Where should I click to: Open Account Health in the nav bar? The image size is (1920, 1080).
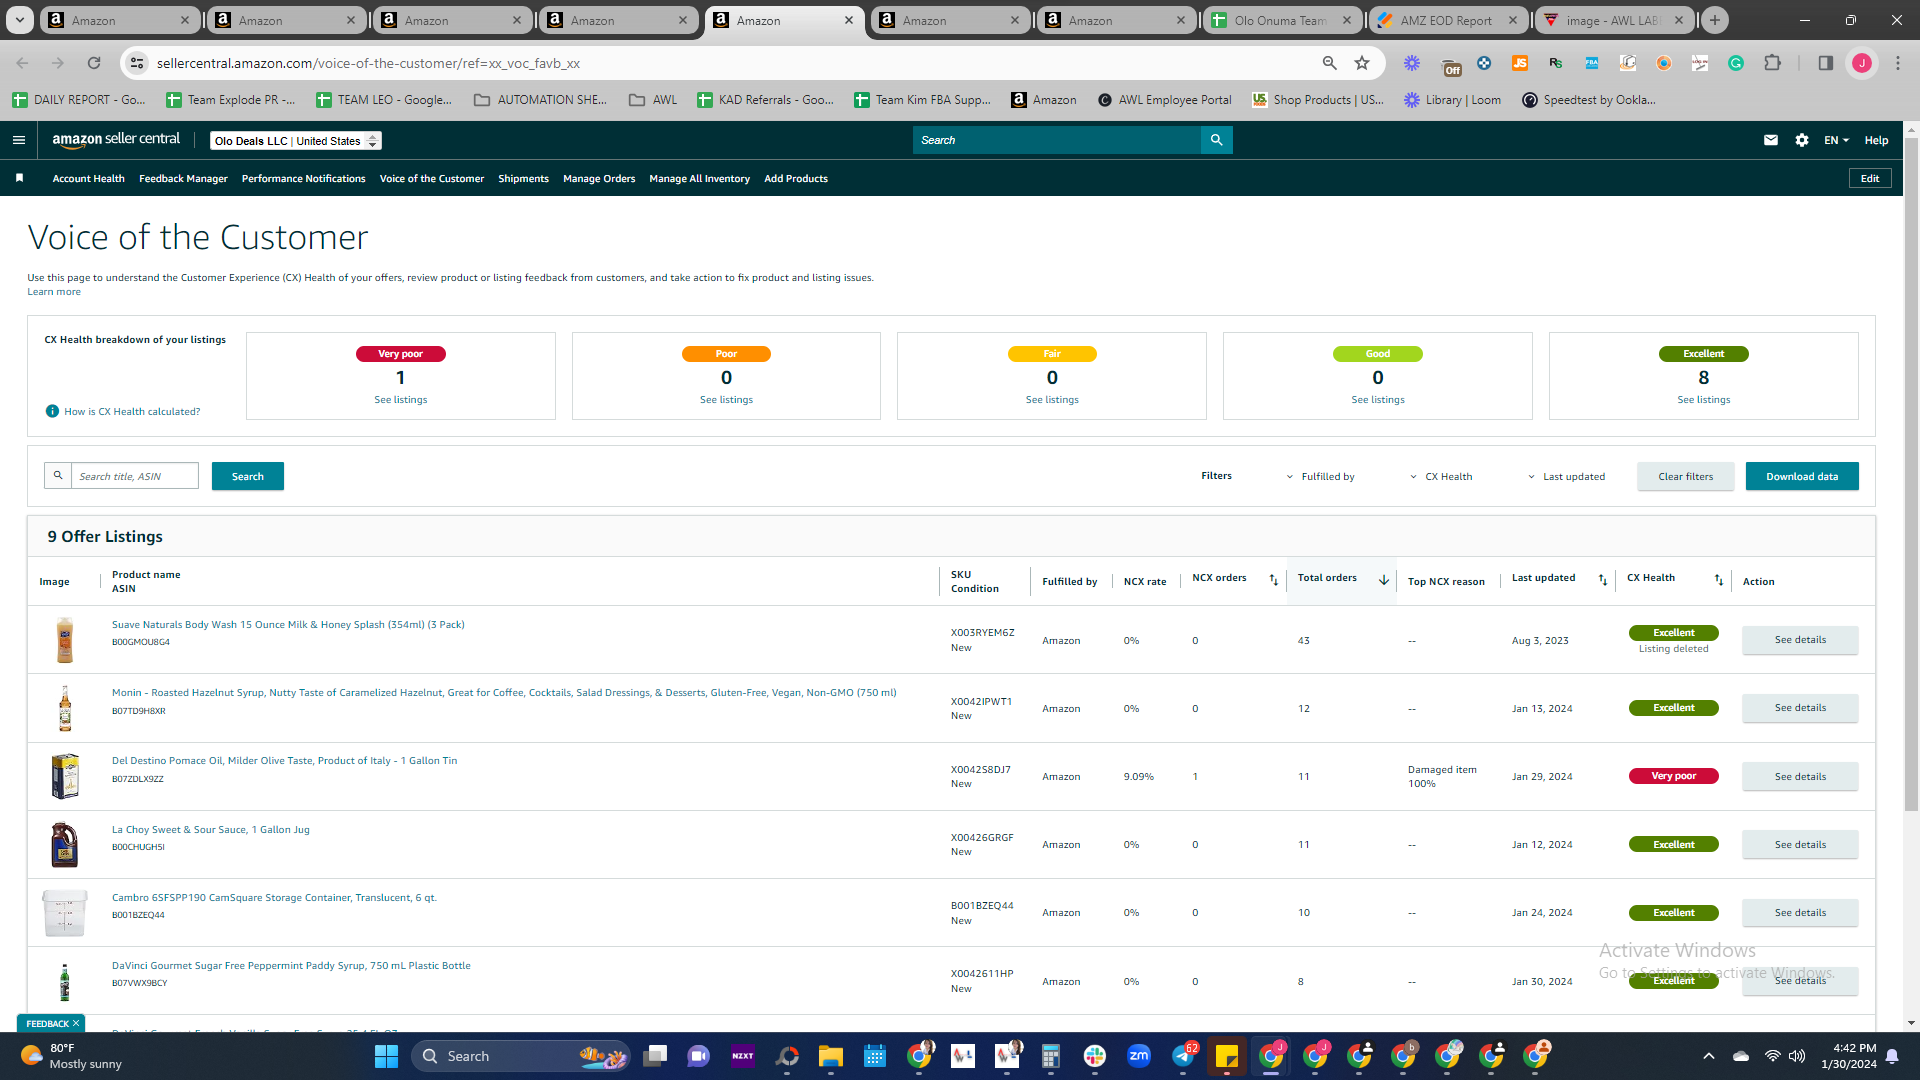(x=88, y=179)
